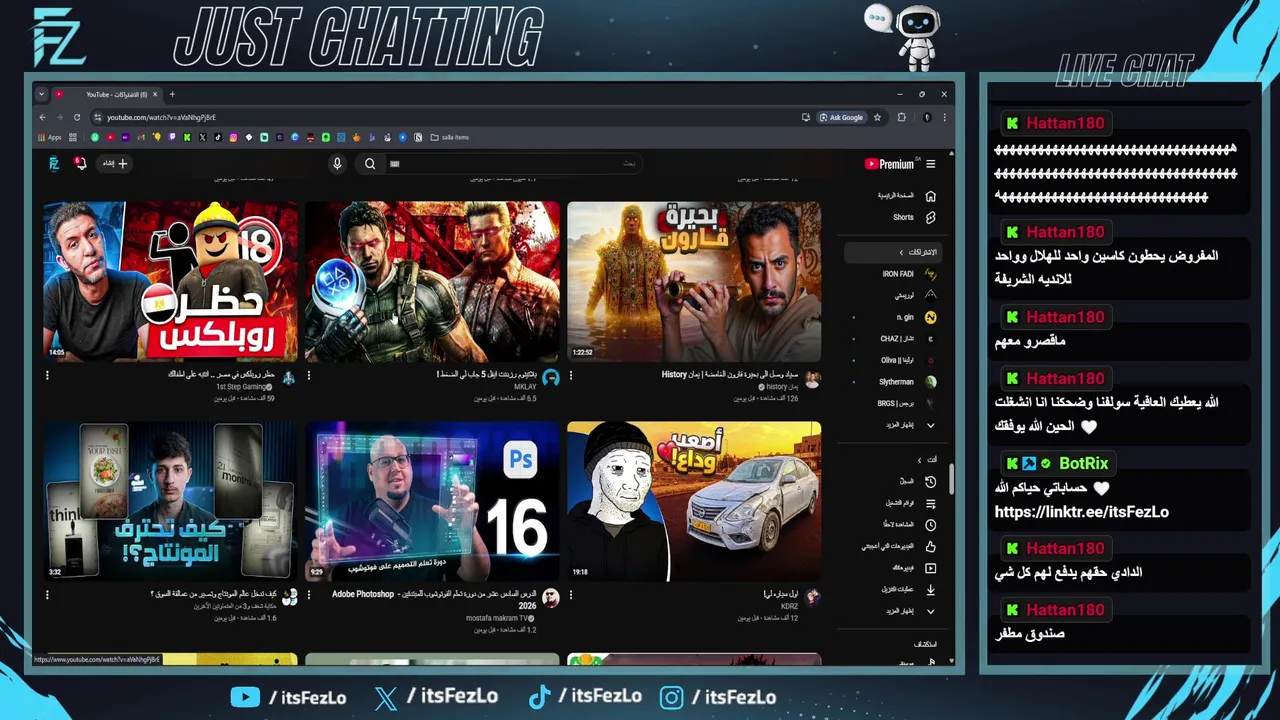
Task: Open the linktr.ee/itsFezLo link in chat
Action: [1081, 512]
